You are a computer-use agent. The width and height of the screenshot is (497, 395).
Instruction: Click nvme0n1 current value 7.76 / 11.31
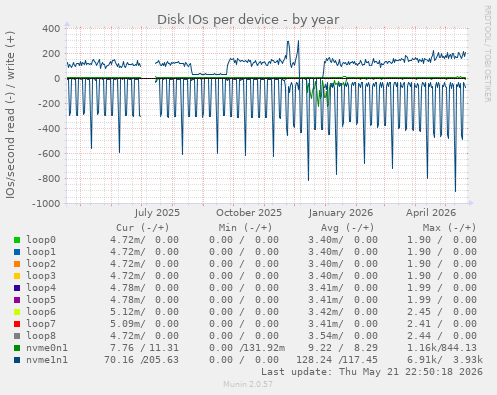pos(145,348)
